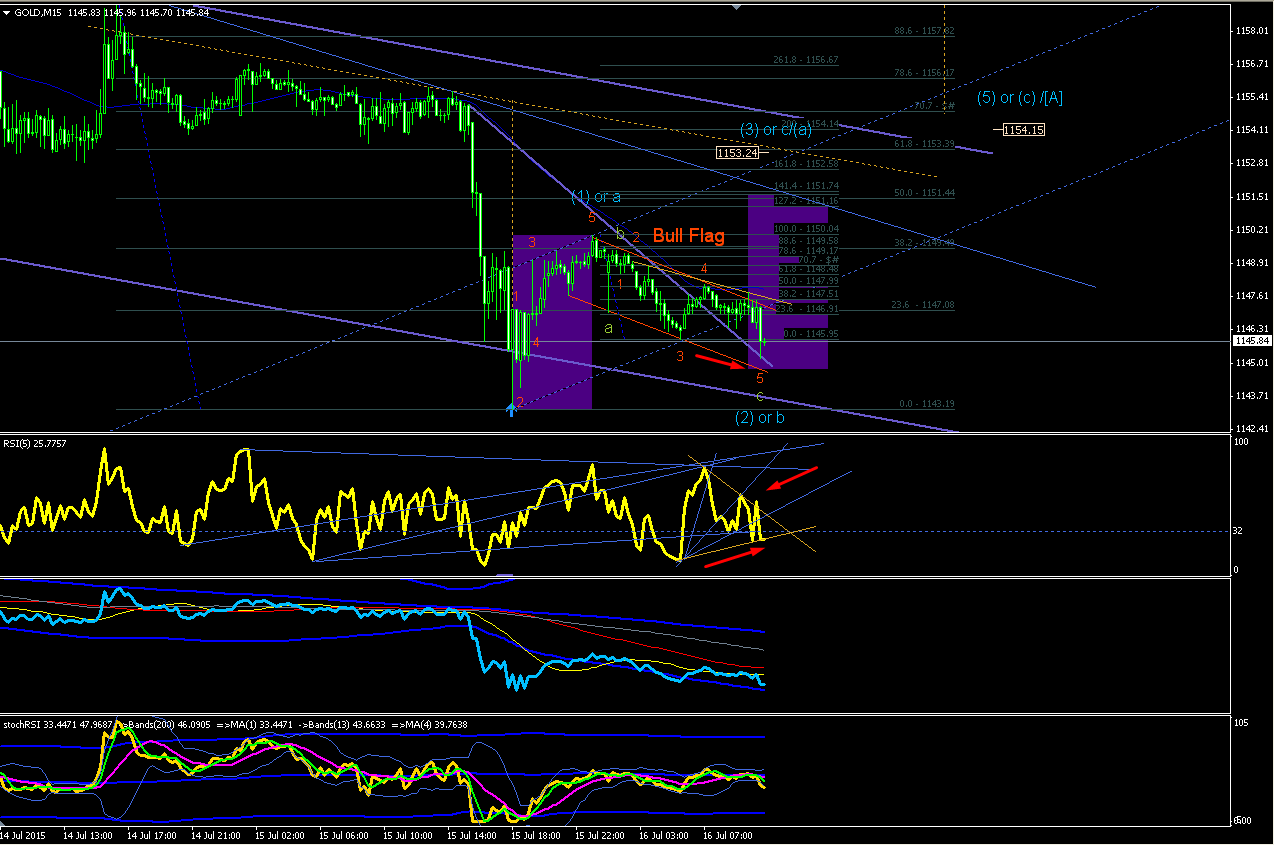Select the 1154.15 price label box
Viewport: 1274px width, 846px height.
[1023, 130]
